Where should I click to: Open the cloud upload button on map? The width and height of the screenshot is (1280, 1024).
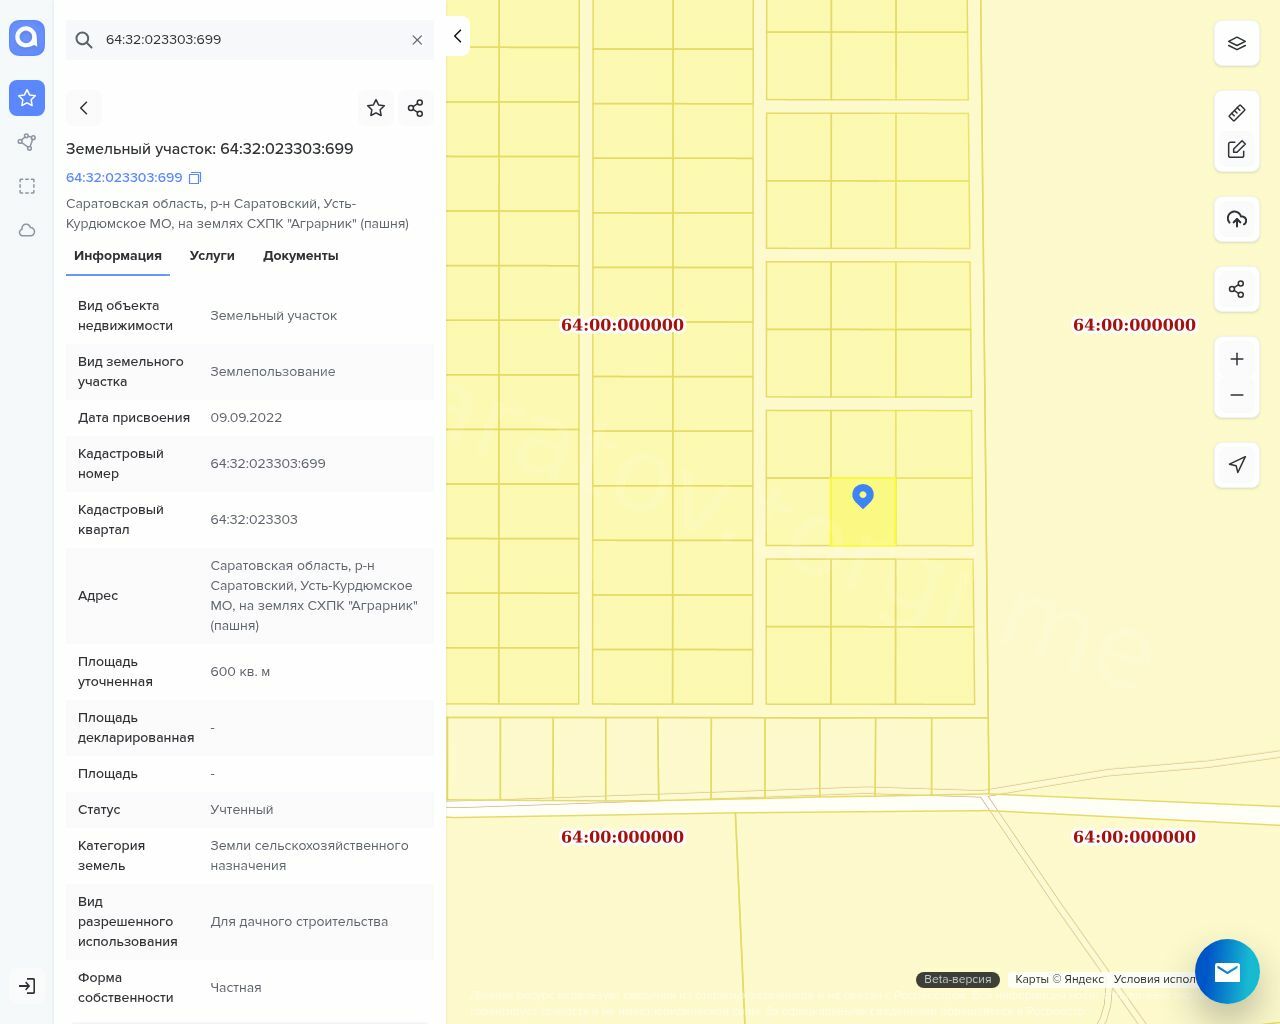pos(1236,219)
